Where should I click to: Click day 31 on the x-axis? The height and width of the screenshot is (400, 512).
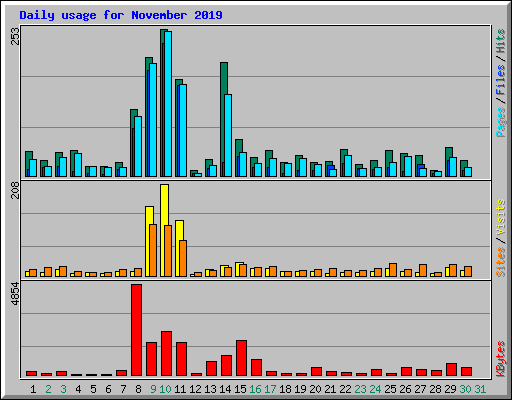[x=480, y=389]
